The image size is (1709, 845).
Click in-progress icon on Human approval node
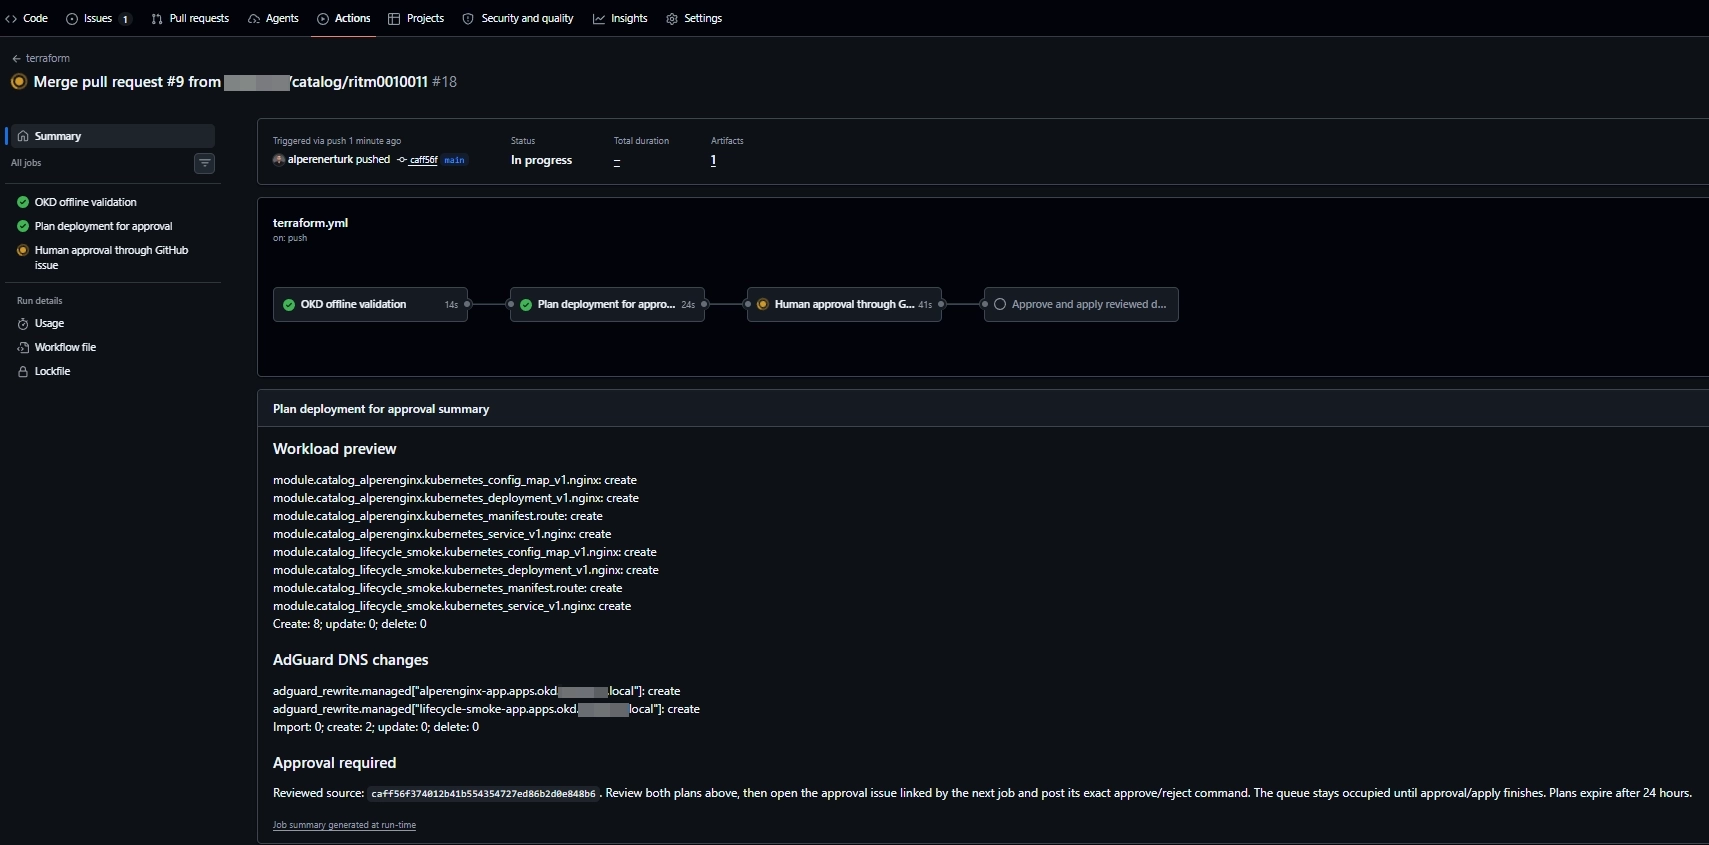(763, 304)
